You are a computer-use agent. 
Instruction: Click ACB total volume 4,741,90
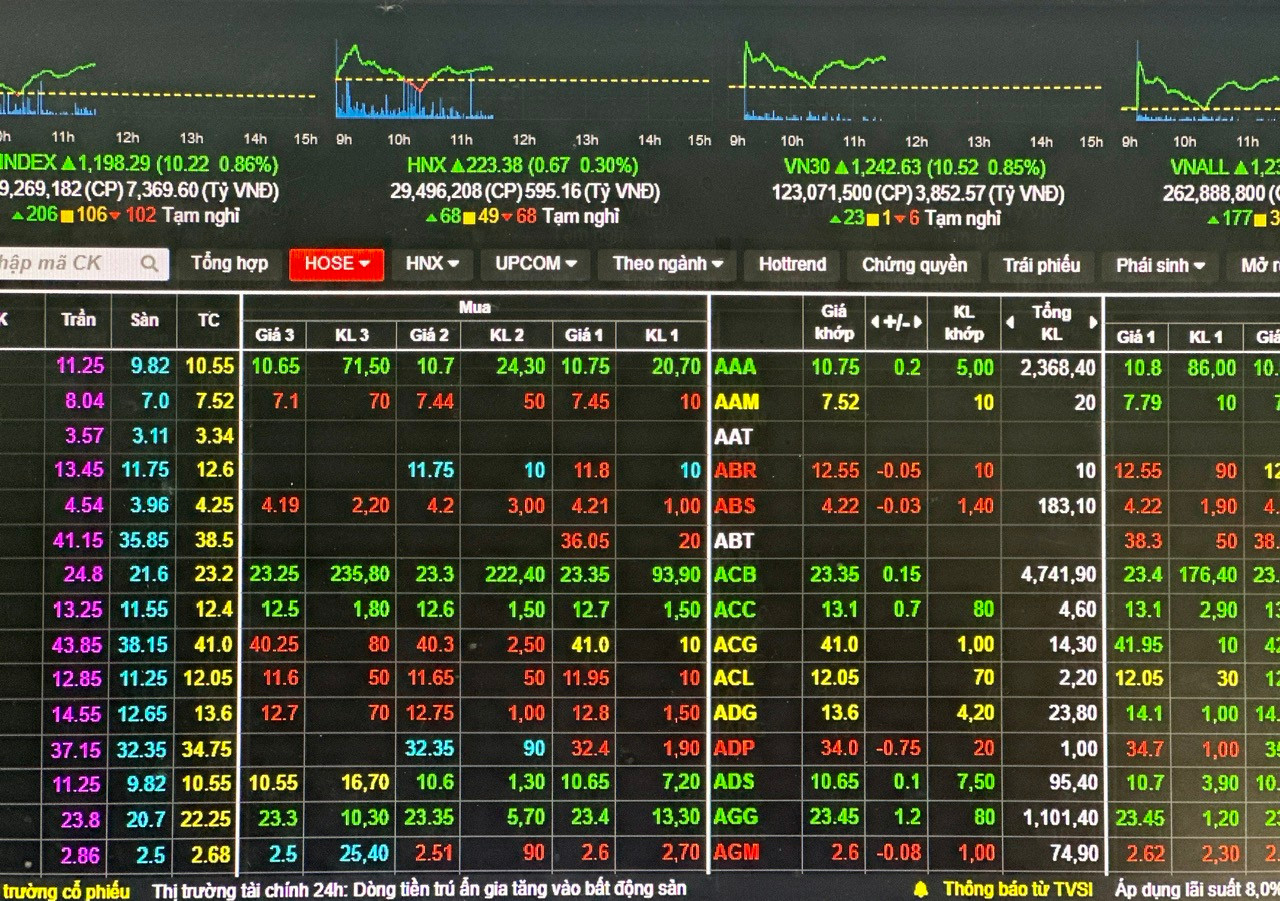point(1057,575)
